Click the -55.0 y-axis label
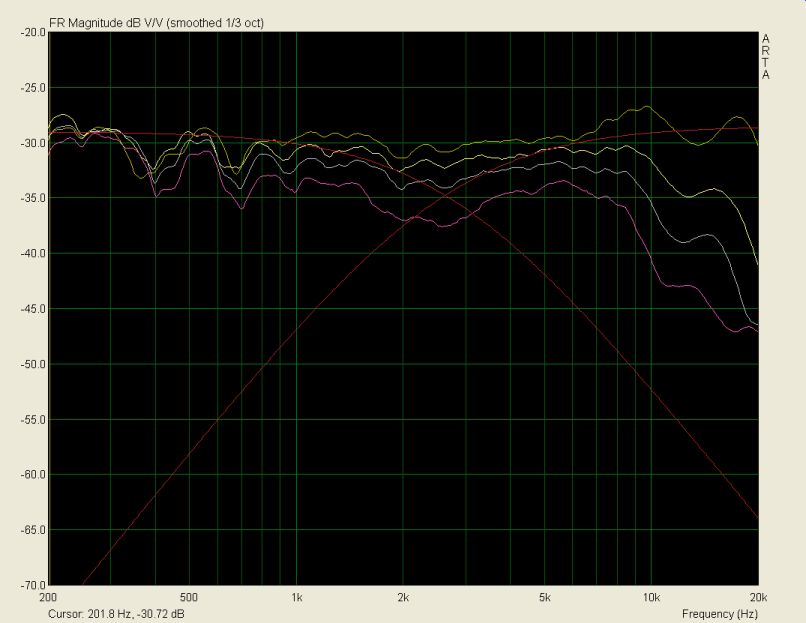806x623 pixels. tap(33, 419)
